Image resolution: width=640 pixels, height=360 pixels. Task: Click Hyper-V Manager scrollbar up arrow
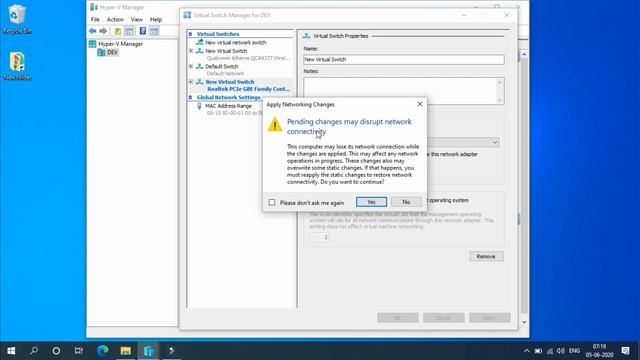[x=524, y=54]
